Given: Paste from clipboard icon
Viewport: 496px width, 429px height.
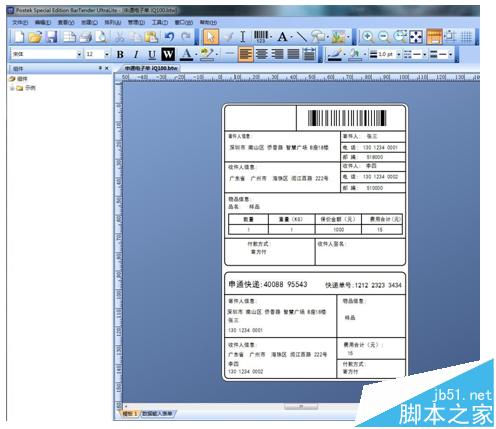Looking at the screenshot, I should (x=151, y=37).
